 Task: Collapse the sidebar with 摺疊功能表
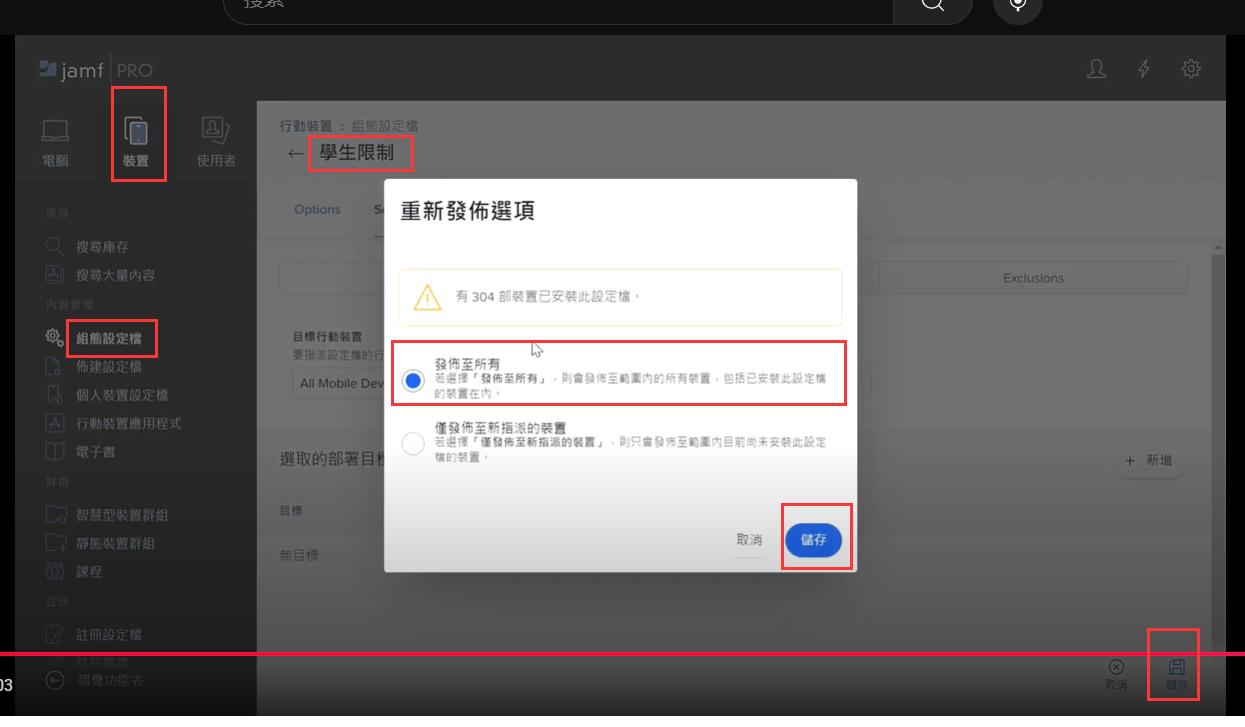(56, 680)
